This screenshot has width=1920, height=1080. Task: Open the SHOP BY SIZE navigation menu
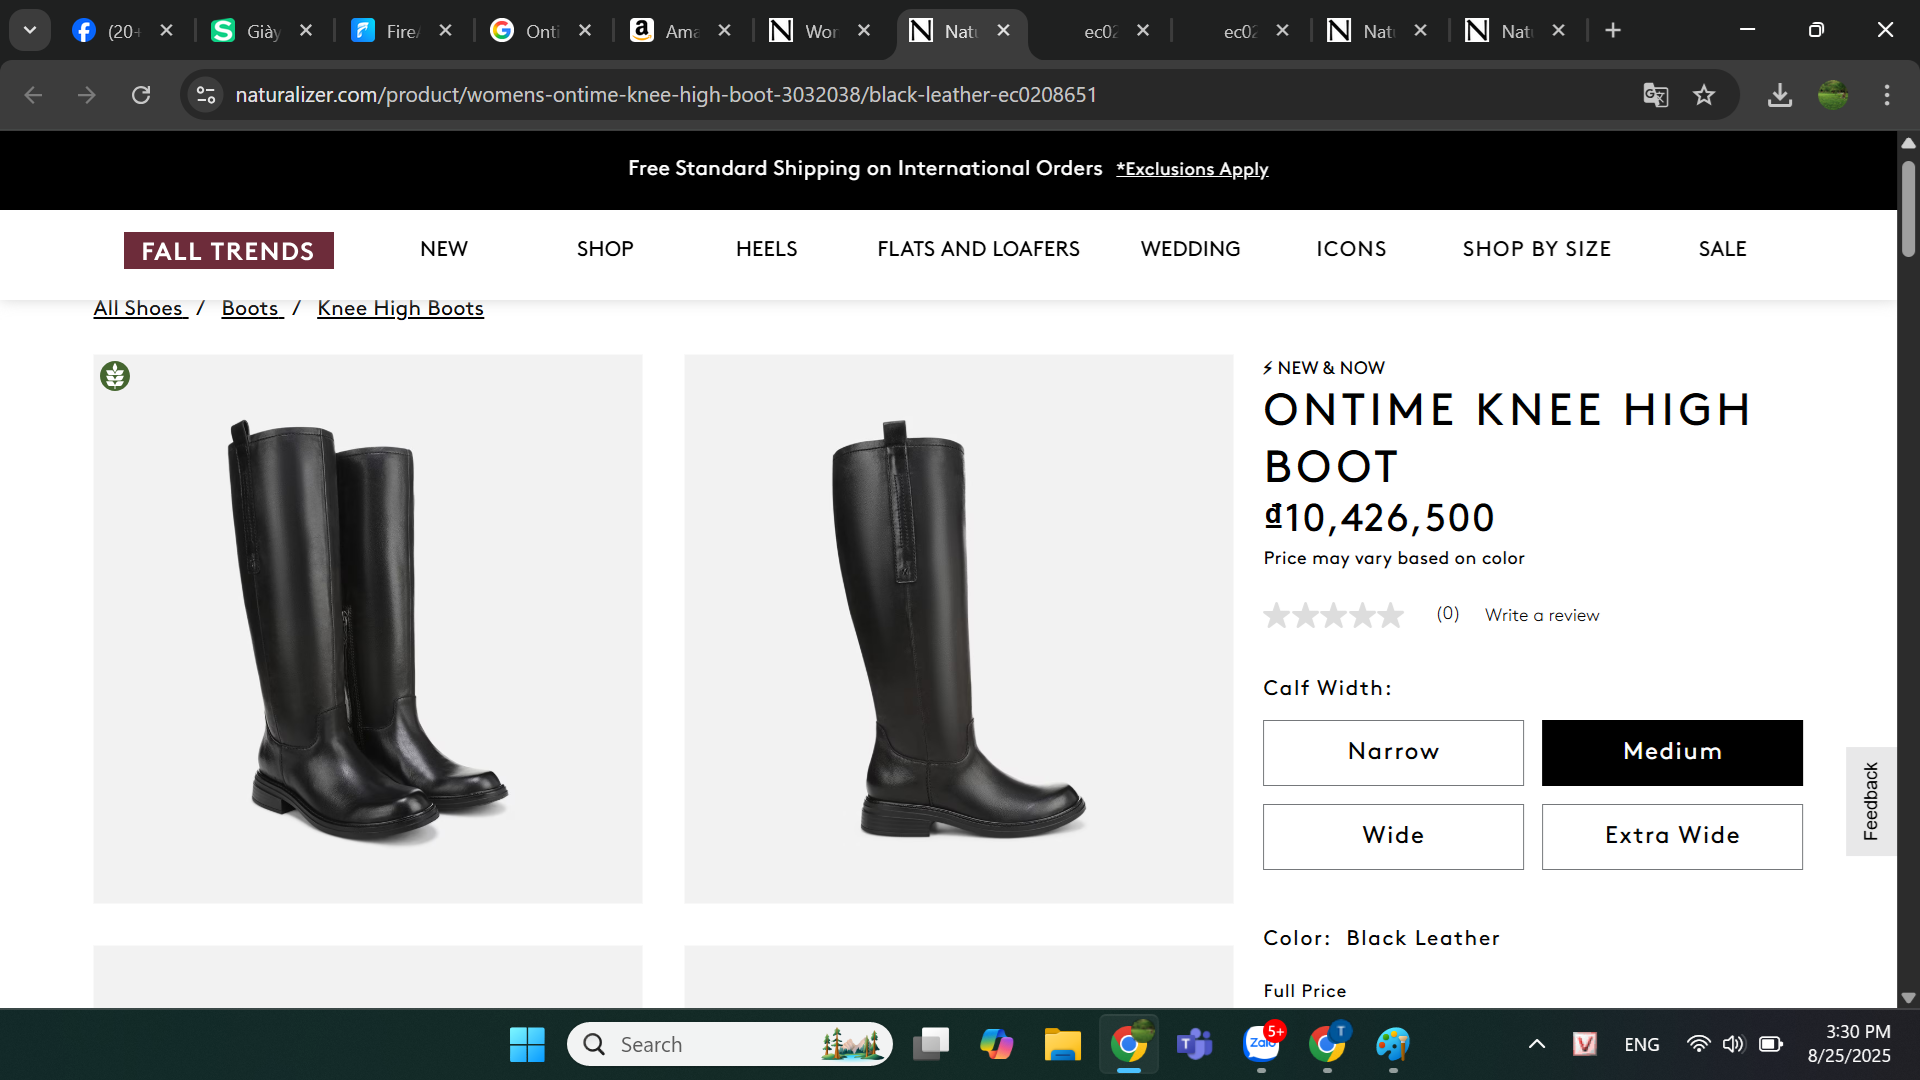(1536, 249)
